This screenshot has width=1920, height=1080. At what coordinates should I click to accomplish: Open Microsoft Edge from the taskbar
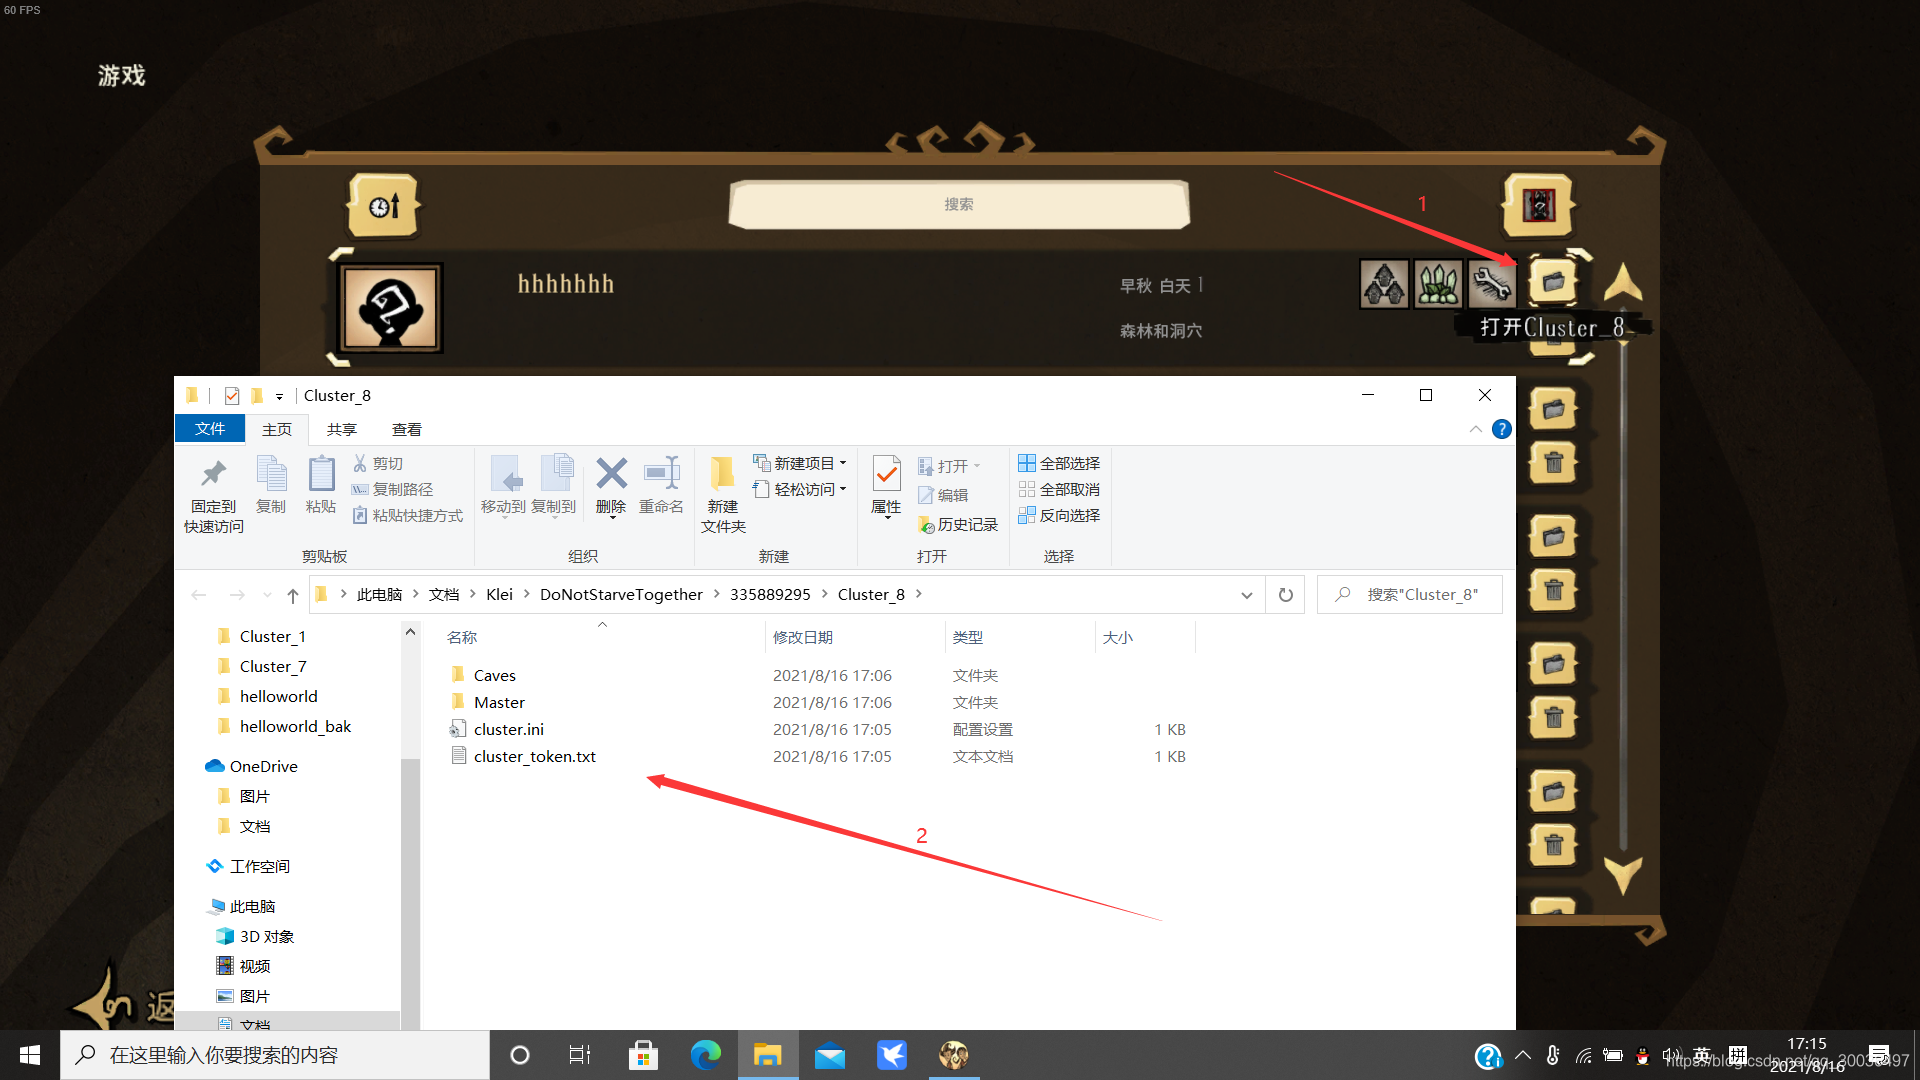706,1055
